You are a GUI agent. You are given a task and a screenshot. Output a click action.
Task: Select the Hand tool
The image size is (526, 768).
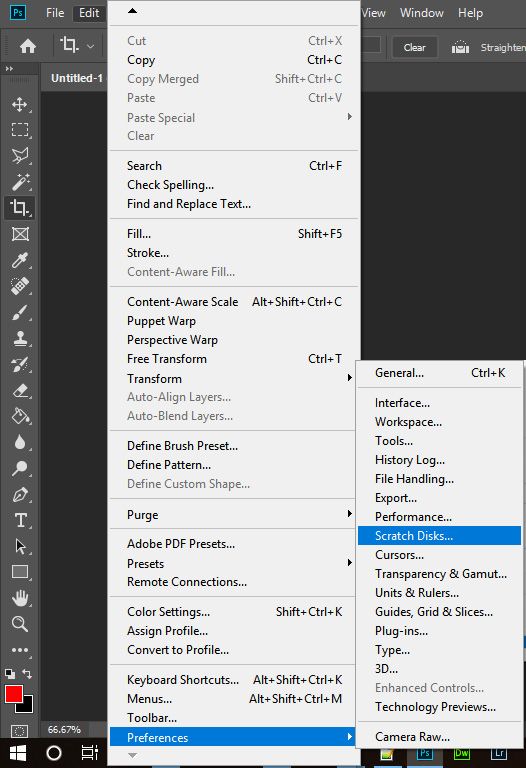click(x=20, y=598)
